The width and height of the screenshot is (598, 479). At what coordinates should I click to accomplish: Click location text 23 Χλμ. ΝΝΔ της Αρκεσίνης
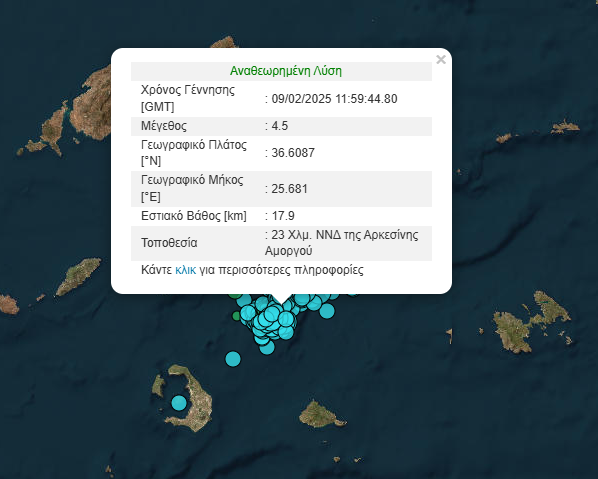[x=345, y=235]
